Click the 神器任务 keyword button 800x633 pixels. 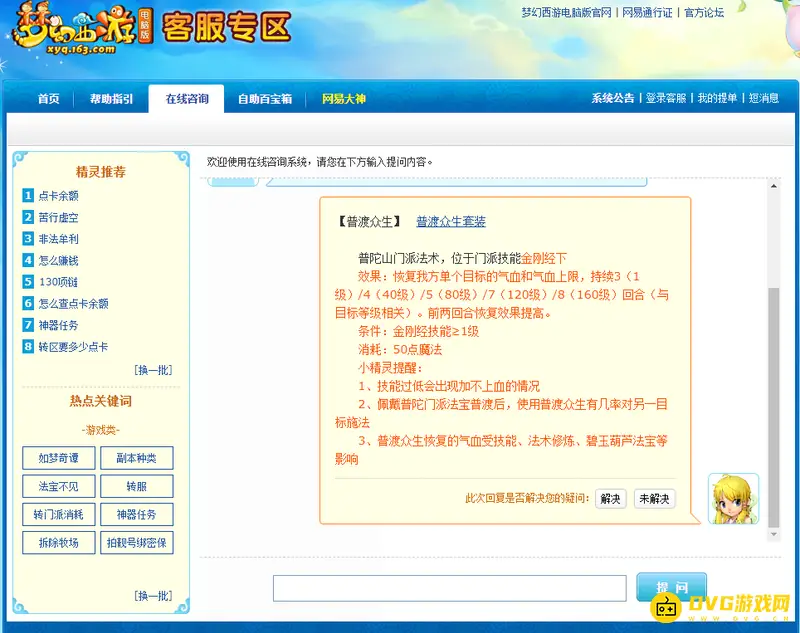[137, 515]
